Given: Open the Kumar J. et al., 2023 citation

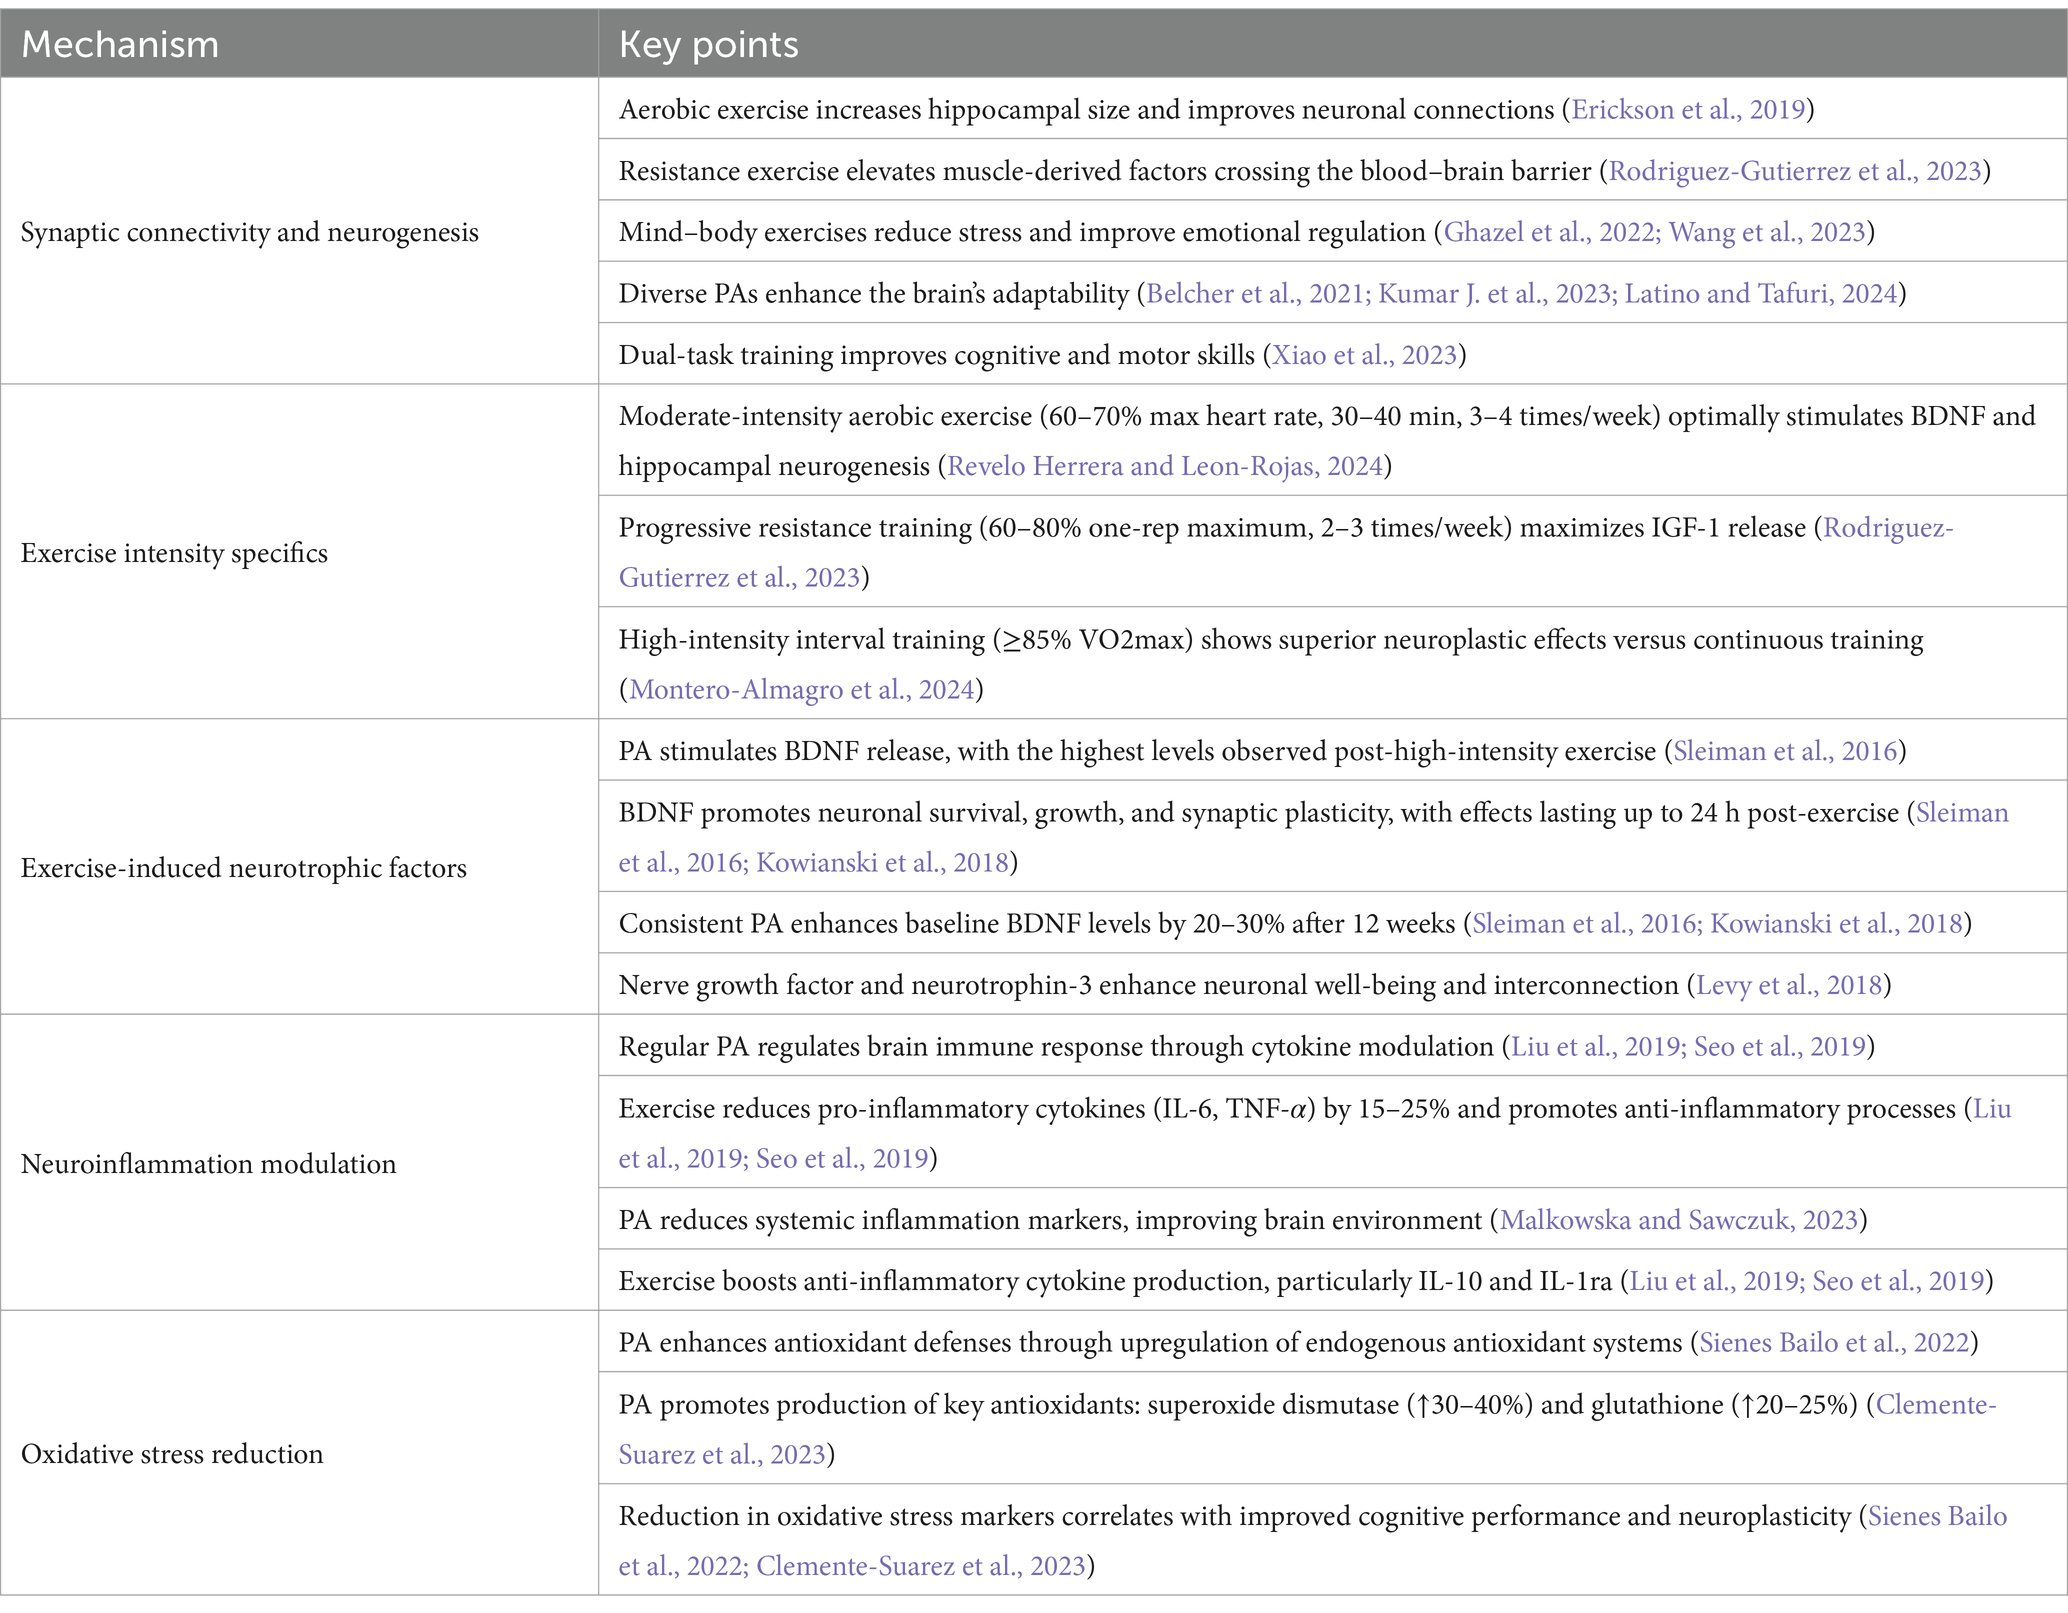Looking at the screenshot, I should 1495,293.
